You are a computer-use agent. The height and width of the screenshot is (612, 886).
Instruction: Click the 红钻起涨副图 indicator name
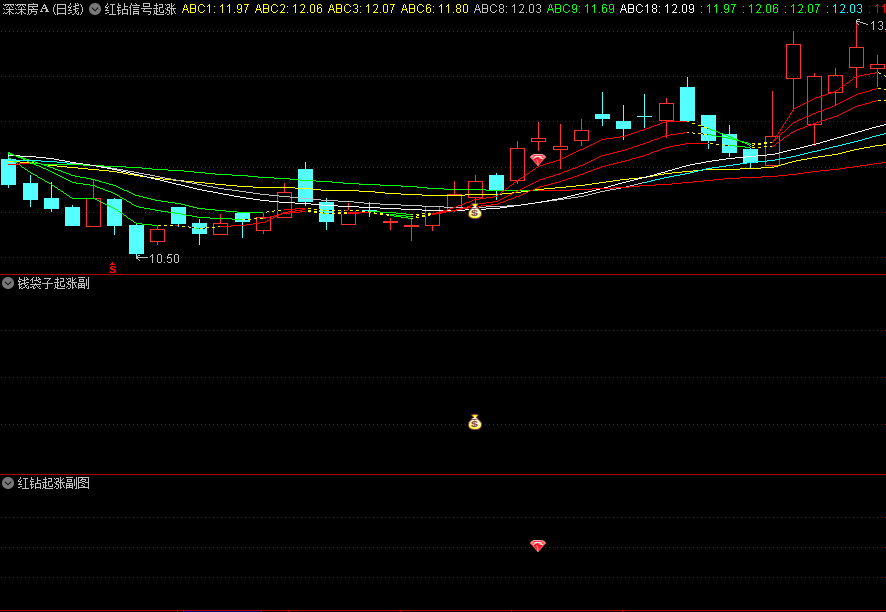pyautogui.click(x=53, y=483)
